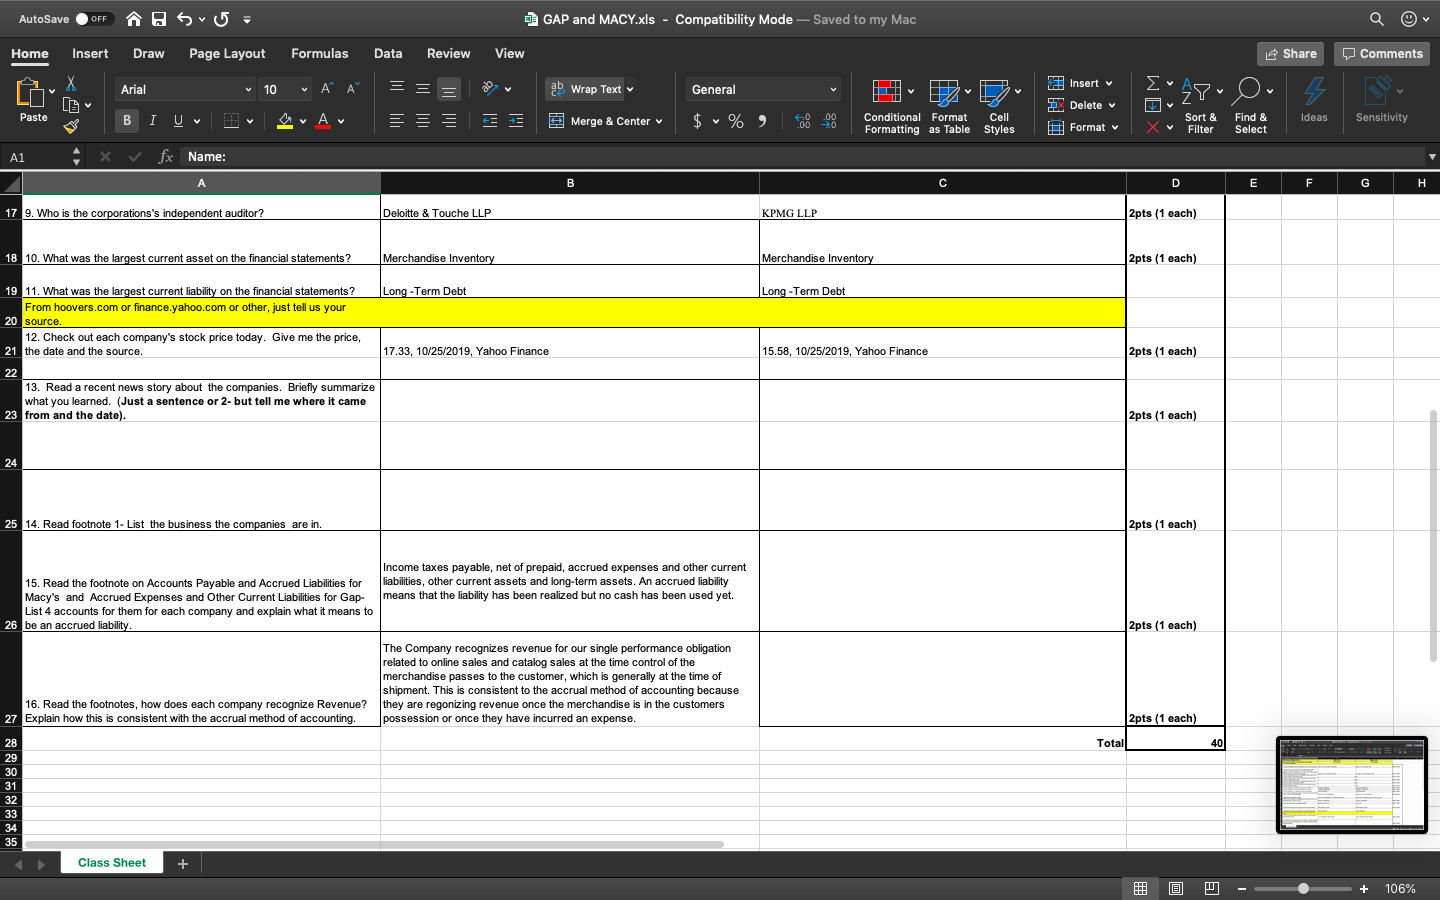Image resolution: width=1440 pixels, height=900 pixels.
Task: Switch to Page Layout view in status bar
Action: [x=1176, y=888]
